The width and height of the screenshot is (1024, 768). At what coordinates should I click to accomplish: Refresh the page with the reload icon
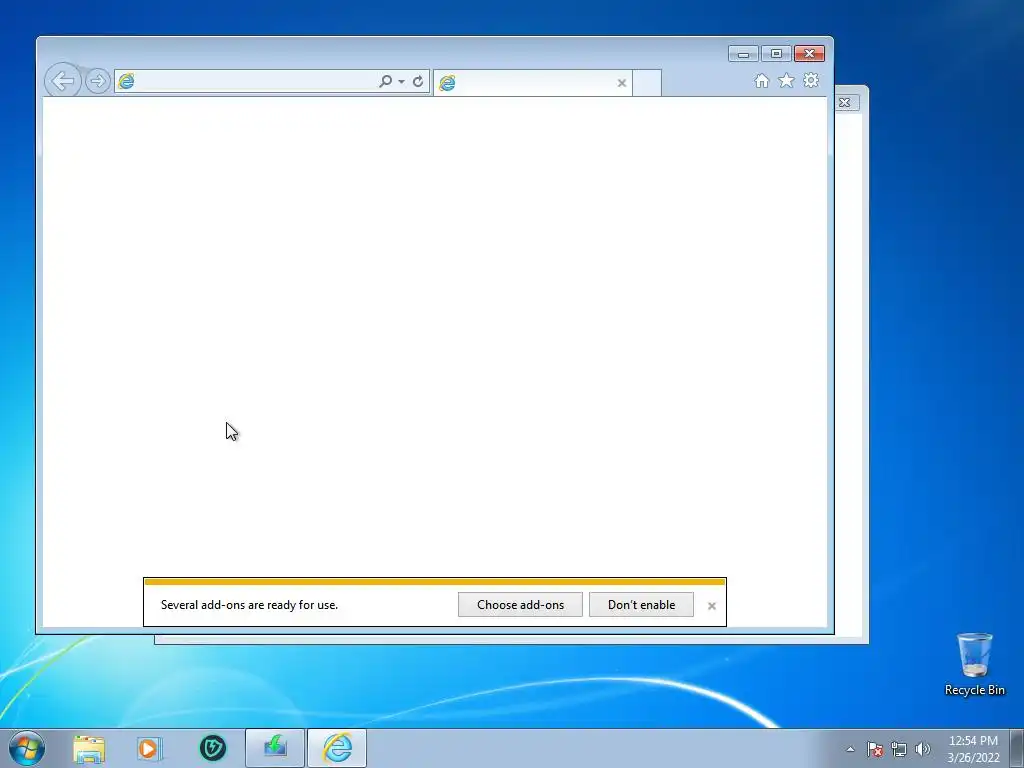click(418, 82)
